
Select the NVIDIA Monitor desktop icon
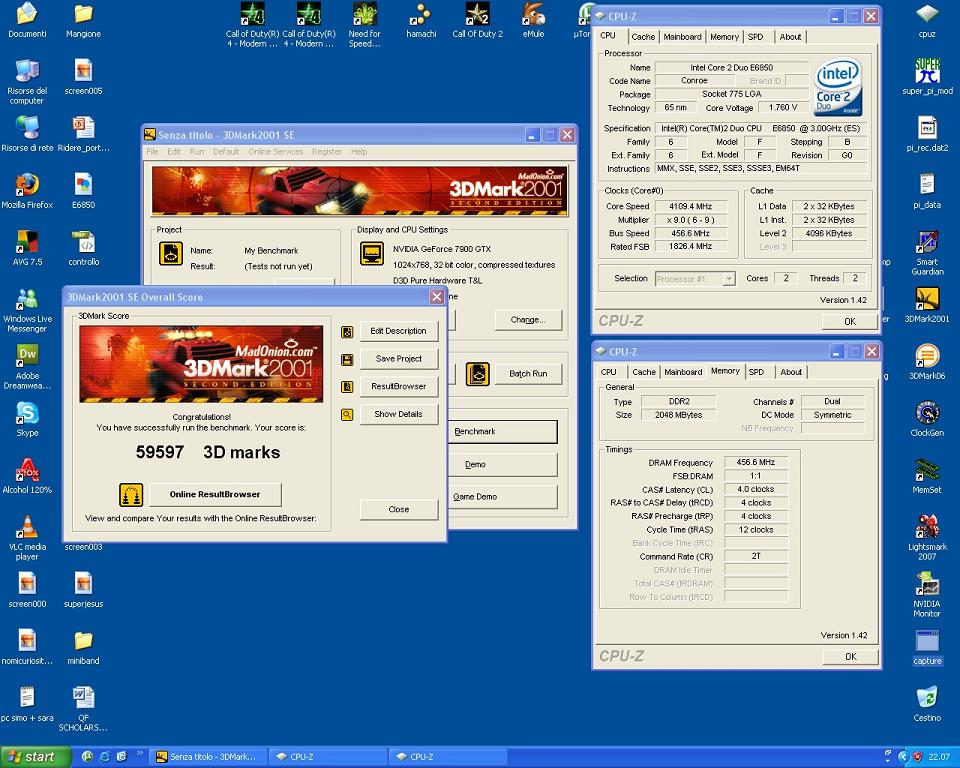point(927,594)
